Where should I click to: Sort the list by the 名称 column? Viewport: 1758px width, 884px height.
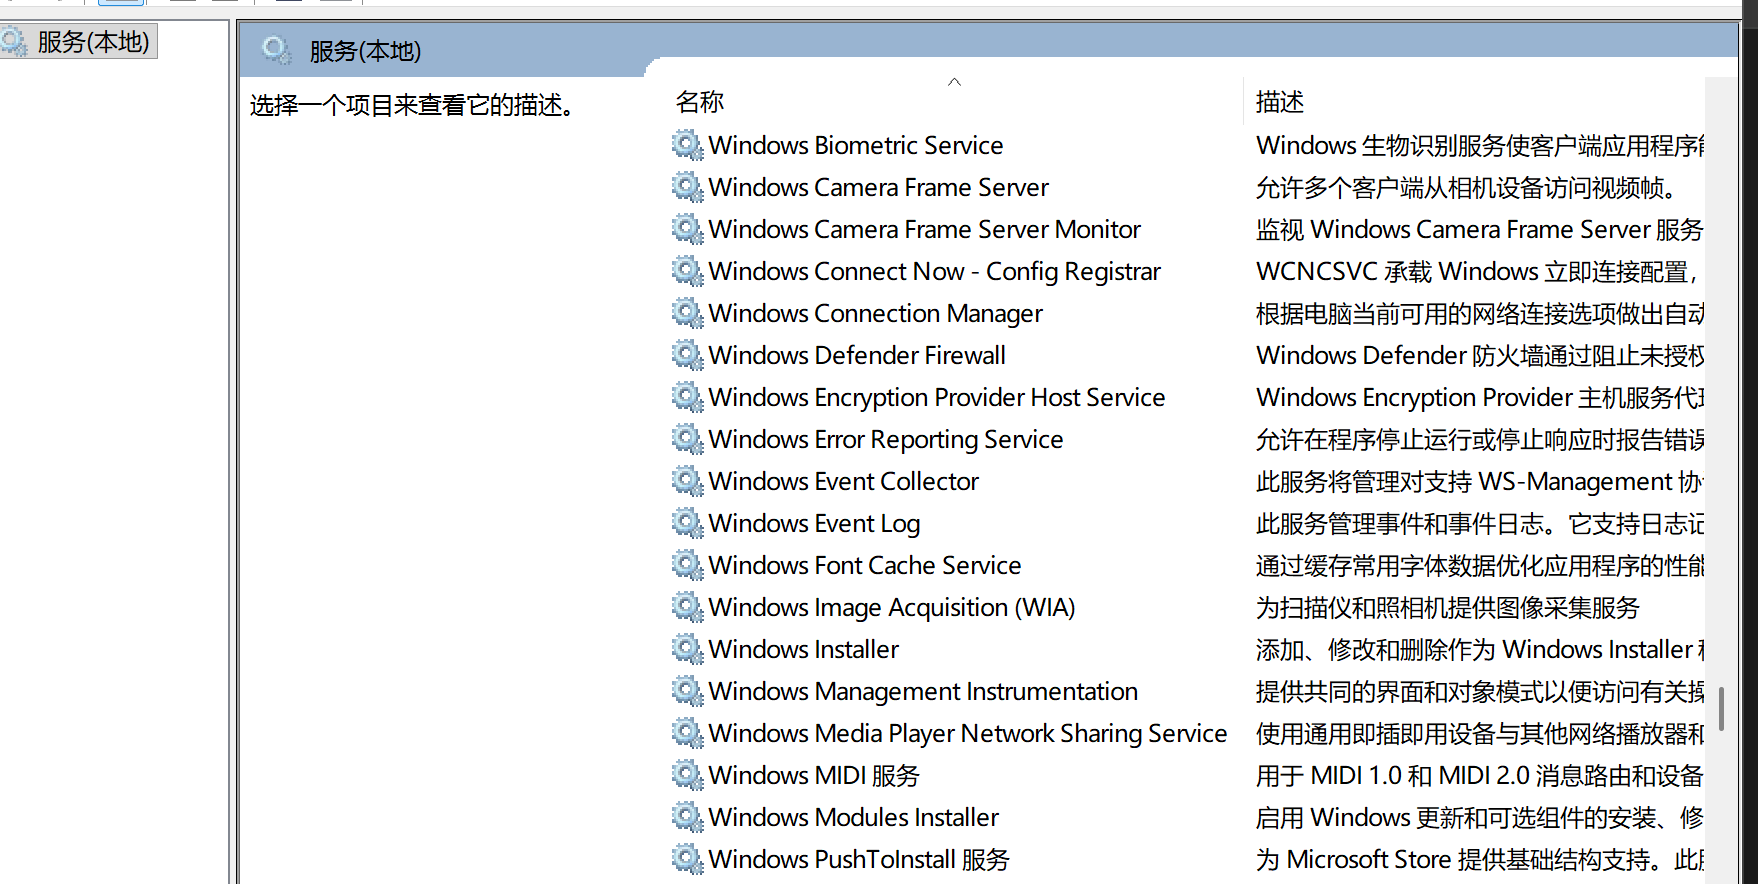[700, 102]
